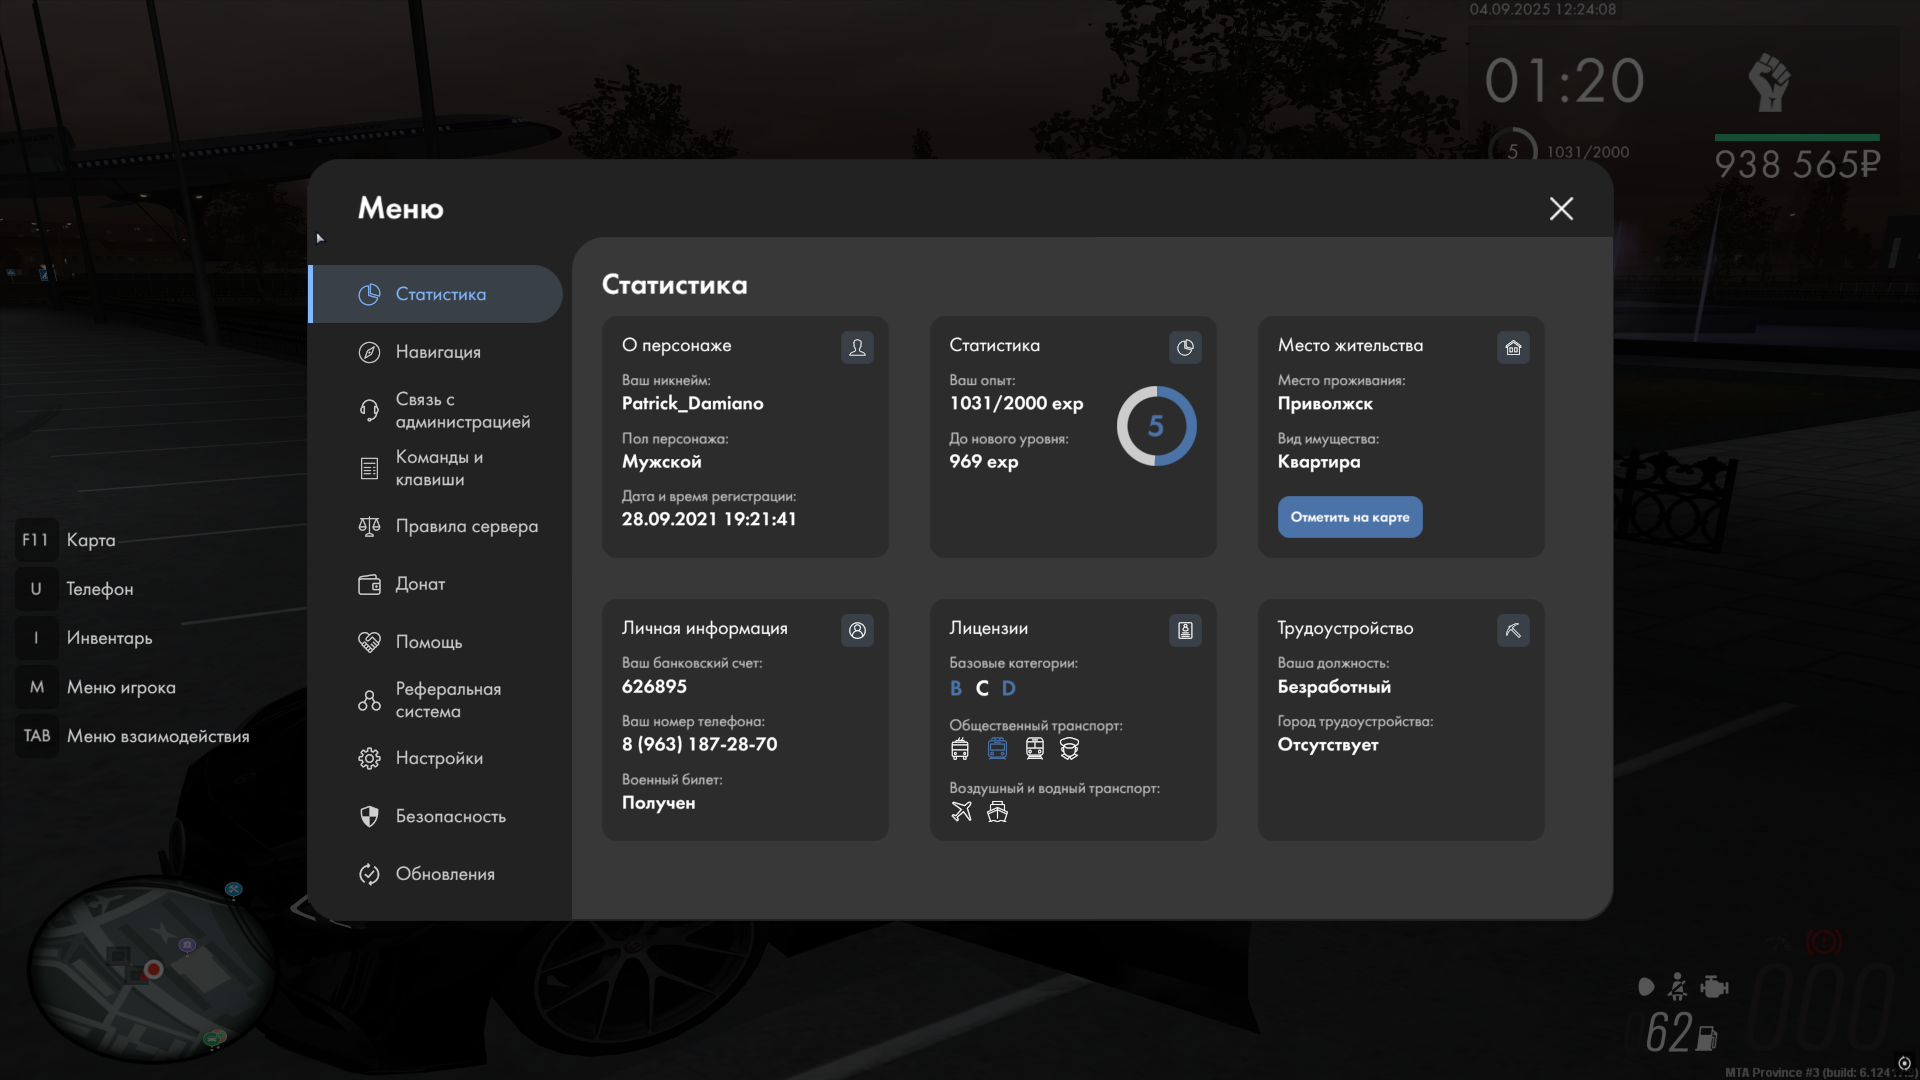The height and width of the screenshot is (1080, 1920).
Task: Click the license document icon in Лицензии card
Action: pyautogui.click(x=1185, y=630)
